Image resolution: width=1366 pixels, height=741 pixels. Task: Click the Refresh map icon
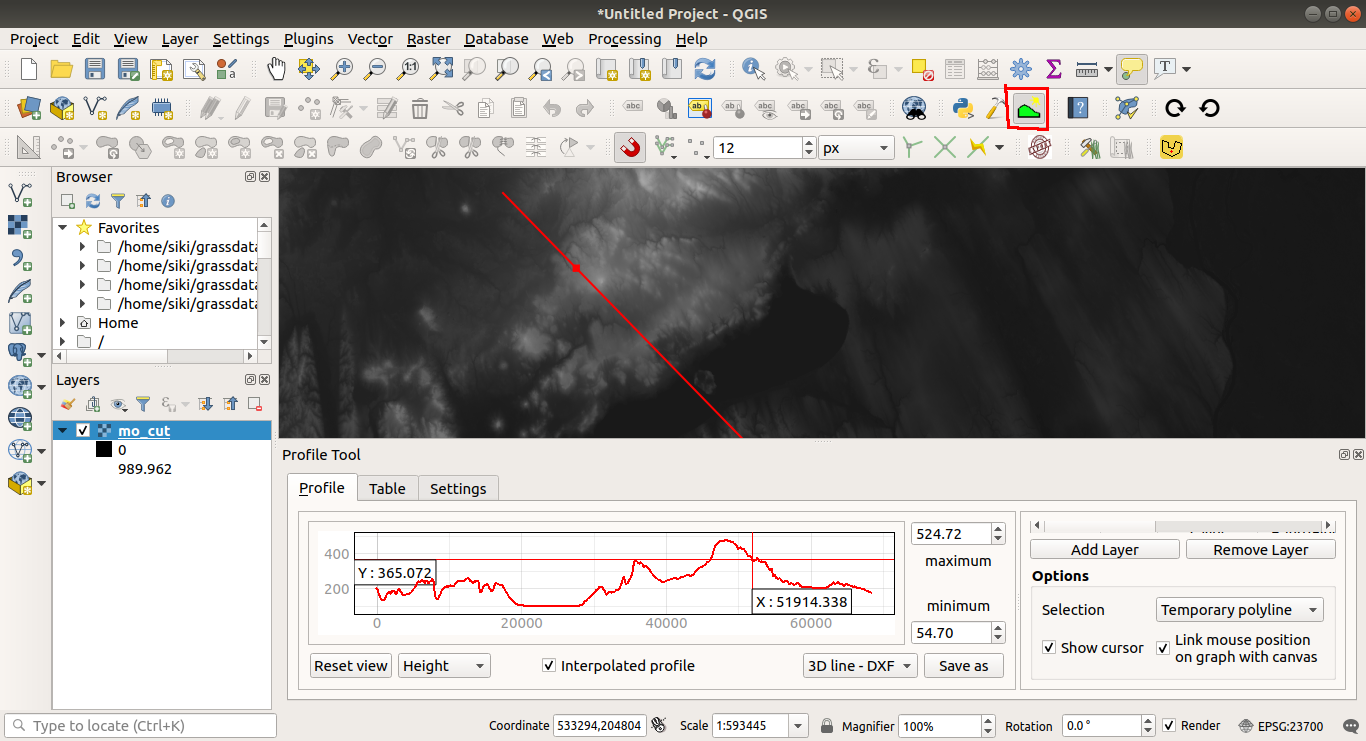coord(705,69)
